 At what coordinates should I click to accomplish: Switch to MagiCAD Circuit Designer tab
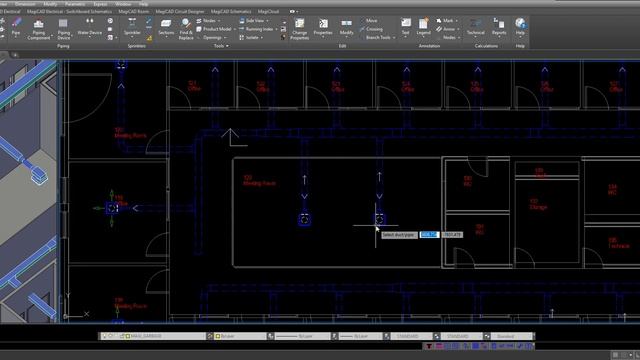[180, 11]
